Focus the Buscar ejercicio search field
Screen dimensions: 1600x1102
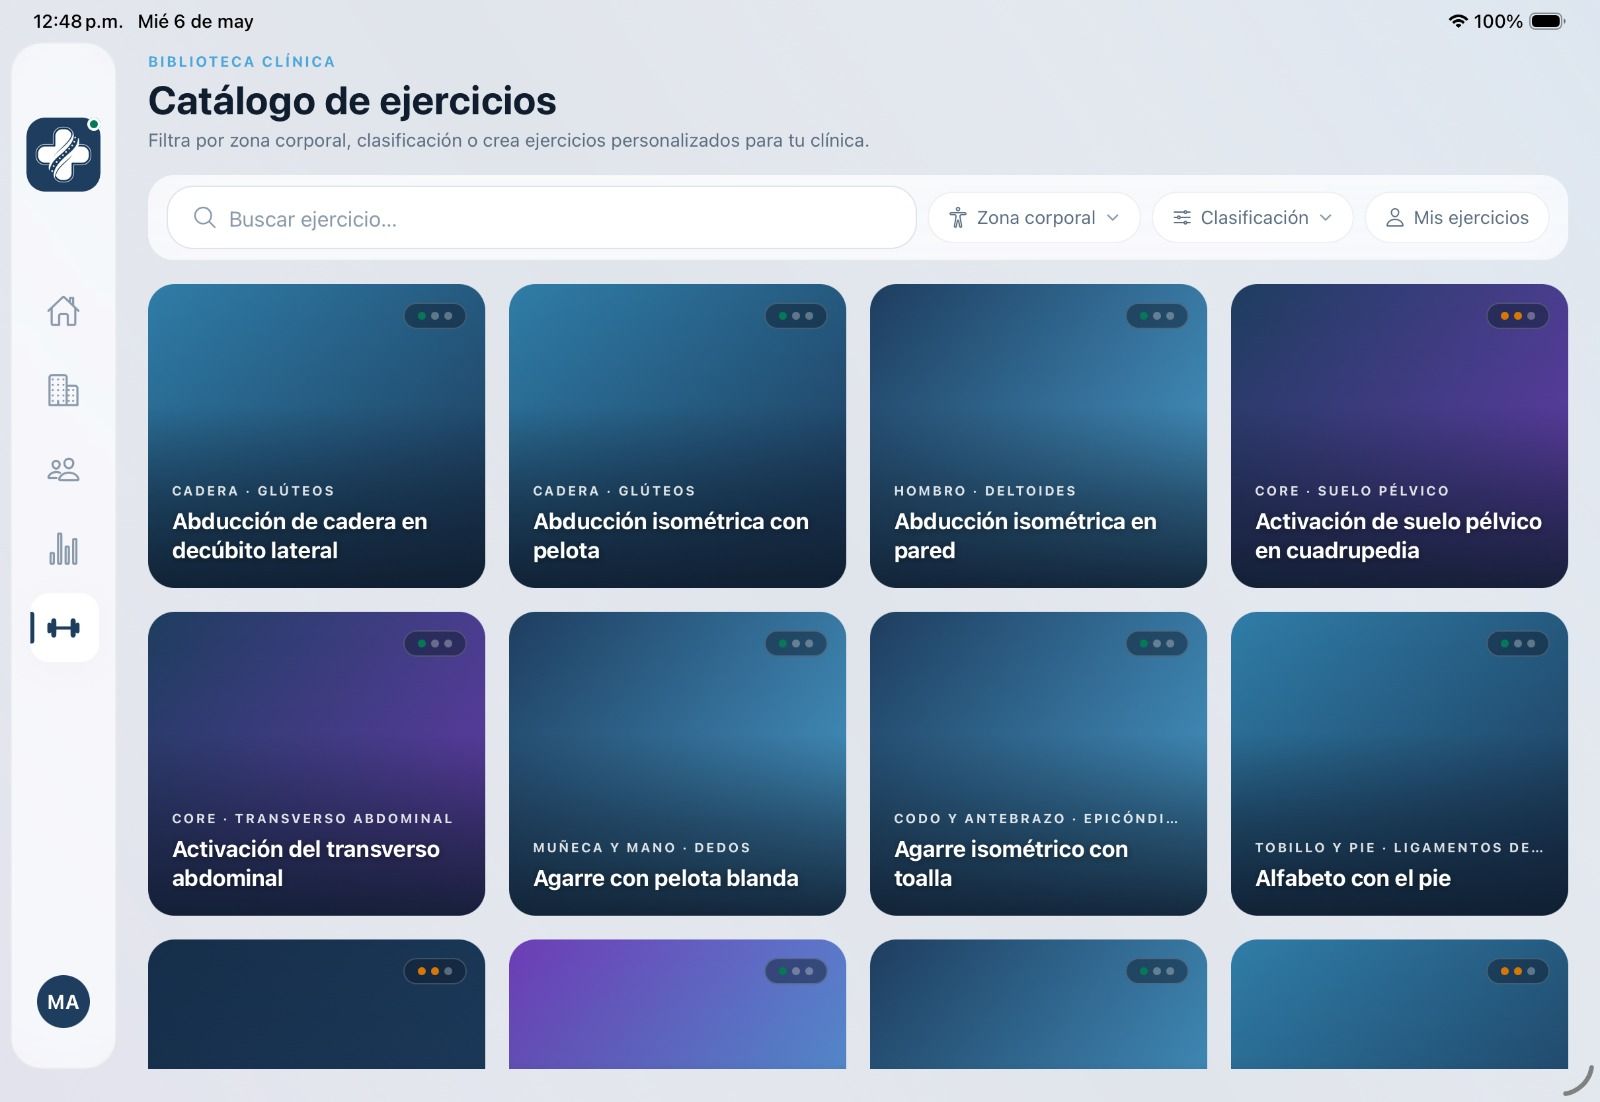[x=541, y=218]
